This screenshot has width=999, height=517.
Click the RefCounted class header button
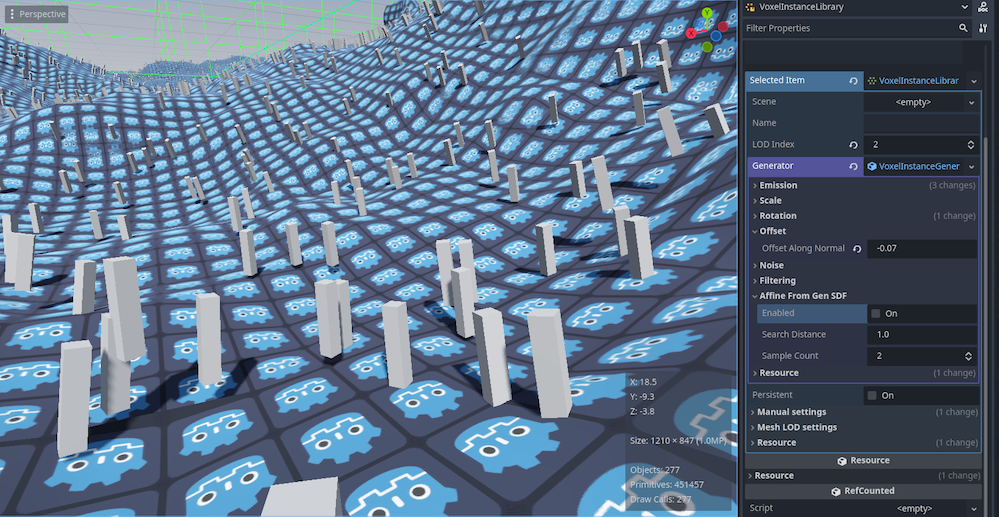pyautogui.click(x=863, y=491)
